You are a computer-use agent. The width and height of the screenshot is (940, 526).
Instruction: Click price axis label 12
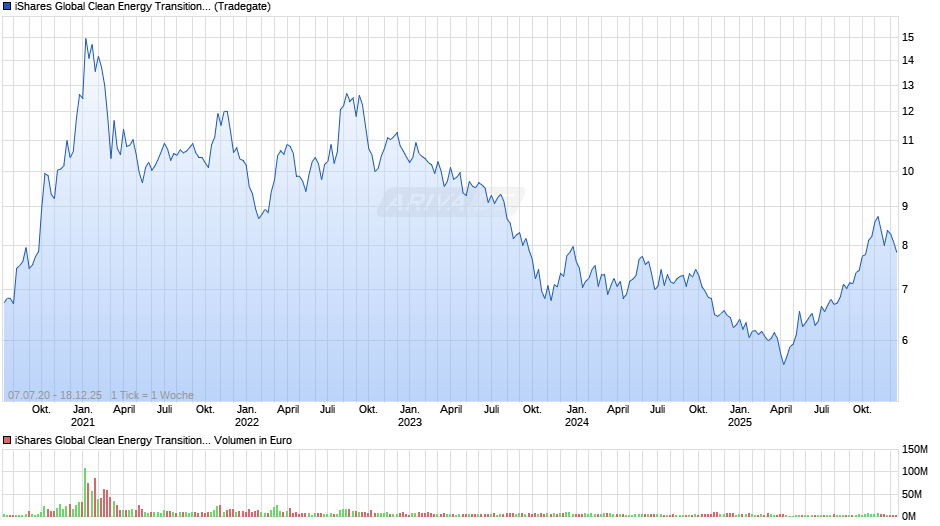908,111
